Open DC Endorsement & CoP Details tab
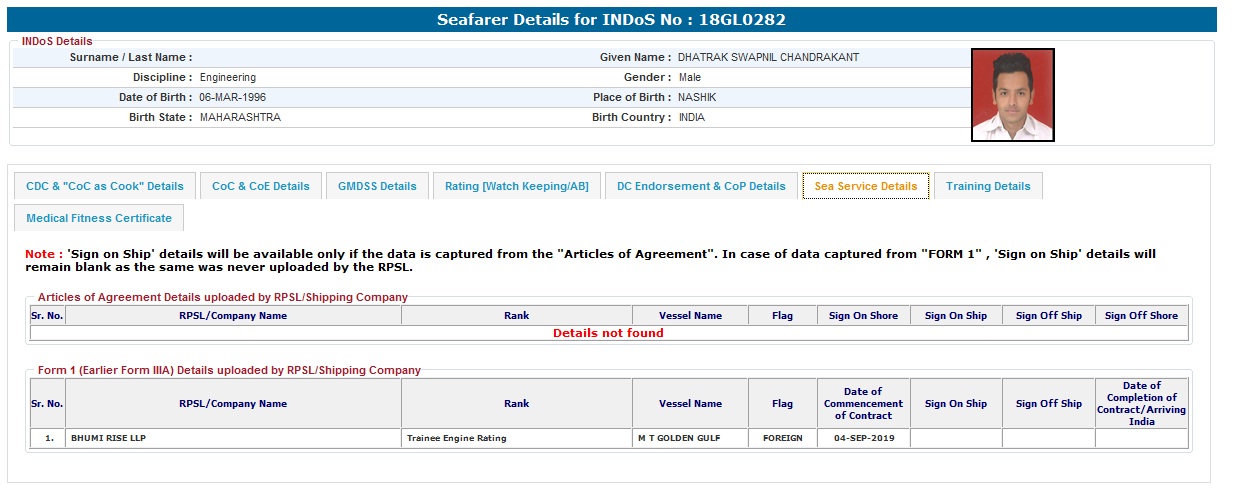Image resolution: width=1237 pixels, height=488 pixels. pyautogui.click(x=701, y=186)
